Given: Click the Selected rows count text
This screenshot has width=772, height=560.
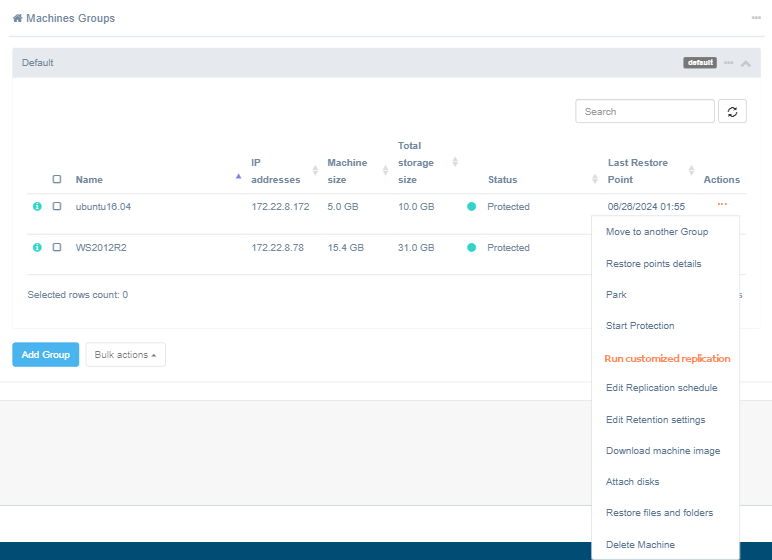Looking at the screenshot, I should point(78,295).
